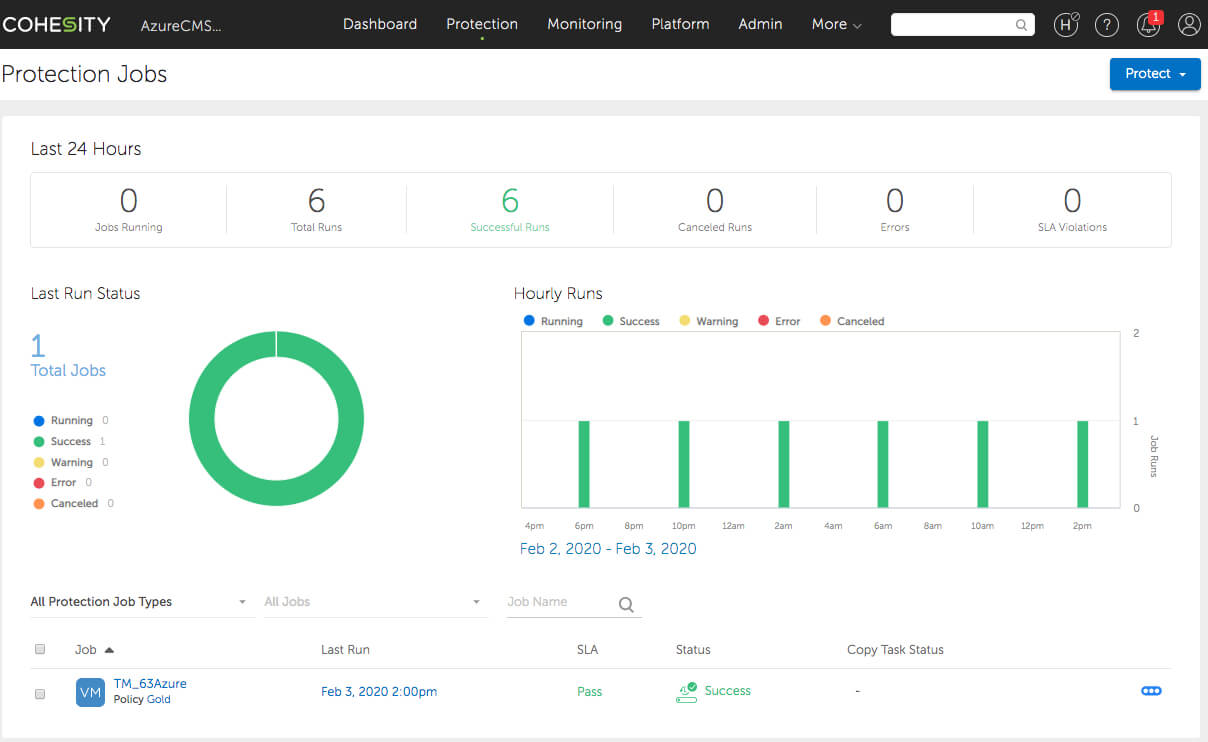Image resolution: width=1208 pixels, height=742 pixels.
Task: Check the TM_63Azure job row checkbox
Action: pos(40,693)
